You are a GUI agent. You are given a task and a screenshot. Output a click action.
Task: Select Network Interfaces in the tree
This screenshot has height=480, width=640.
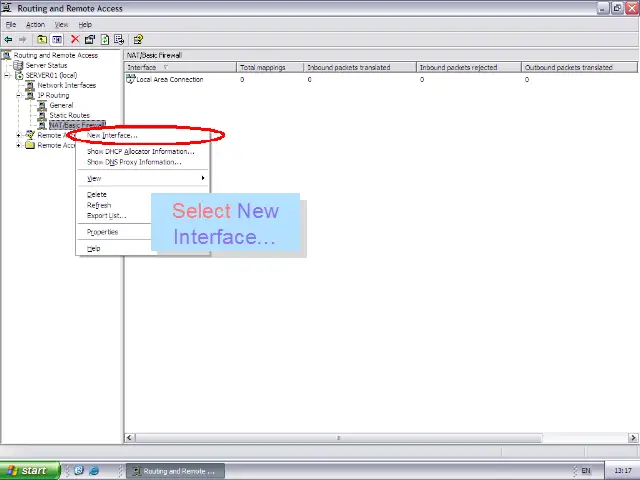tap(67, 85)
